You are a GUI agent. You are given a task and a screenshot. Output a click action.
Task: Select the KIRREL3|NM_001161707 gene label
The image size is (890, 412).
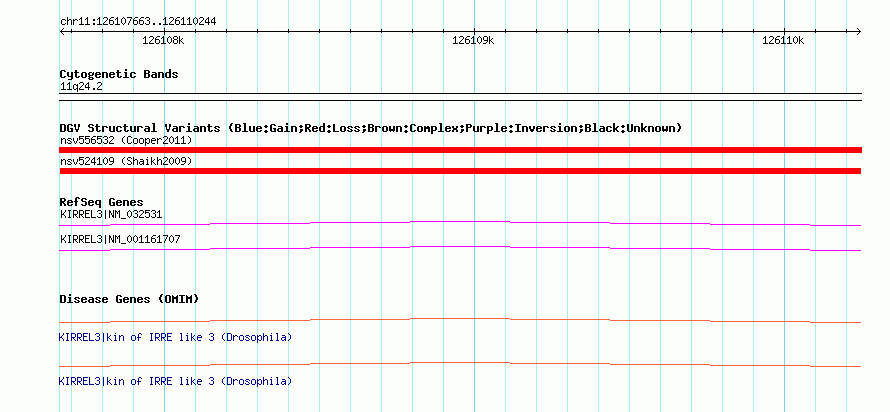(x=120, y=239)
